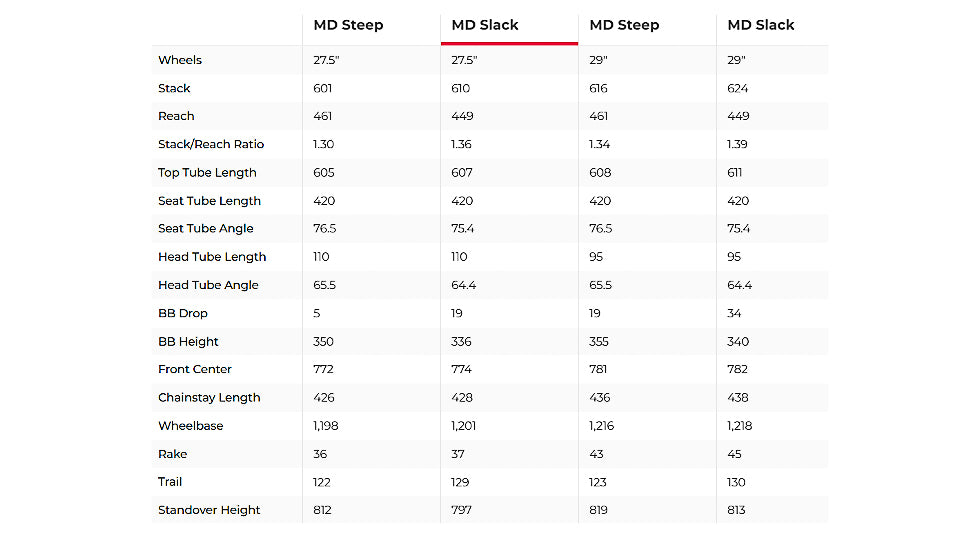Select the BB Drop row label
This screenshot has height=551, width=980.
tap(183, 313)
